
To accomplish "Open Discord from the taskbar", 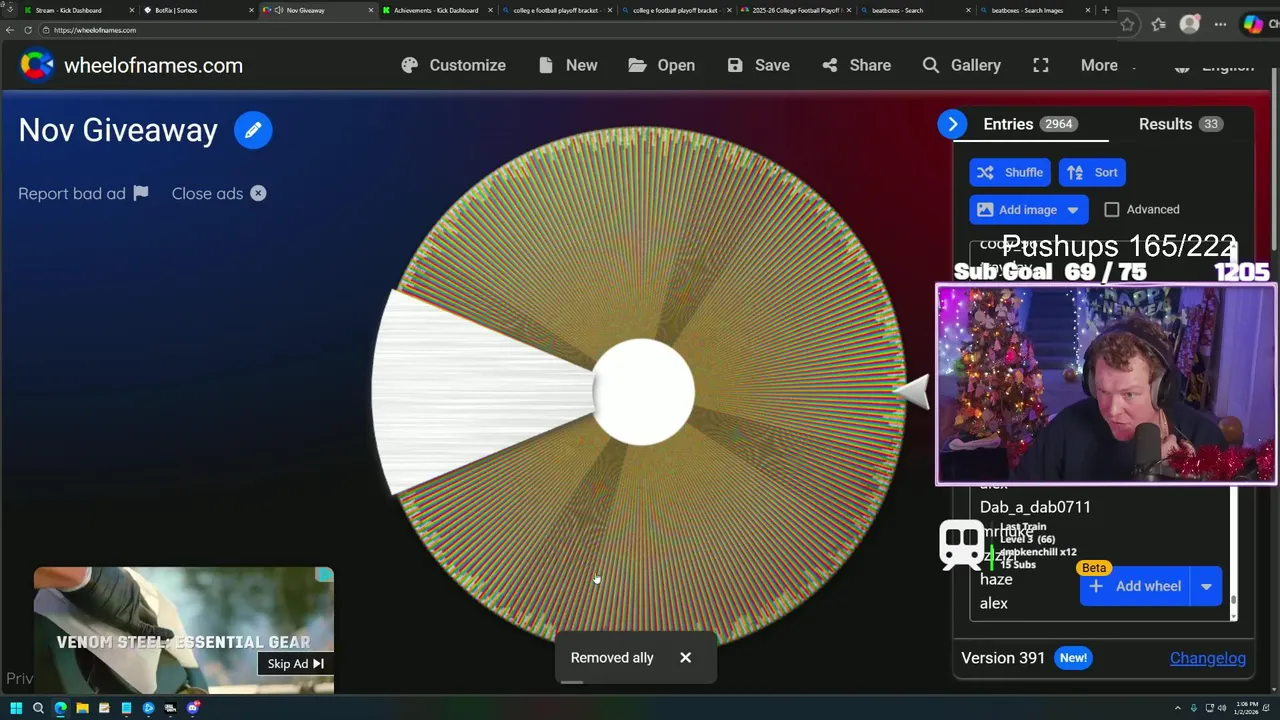I will coord(193,708).
